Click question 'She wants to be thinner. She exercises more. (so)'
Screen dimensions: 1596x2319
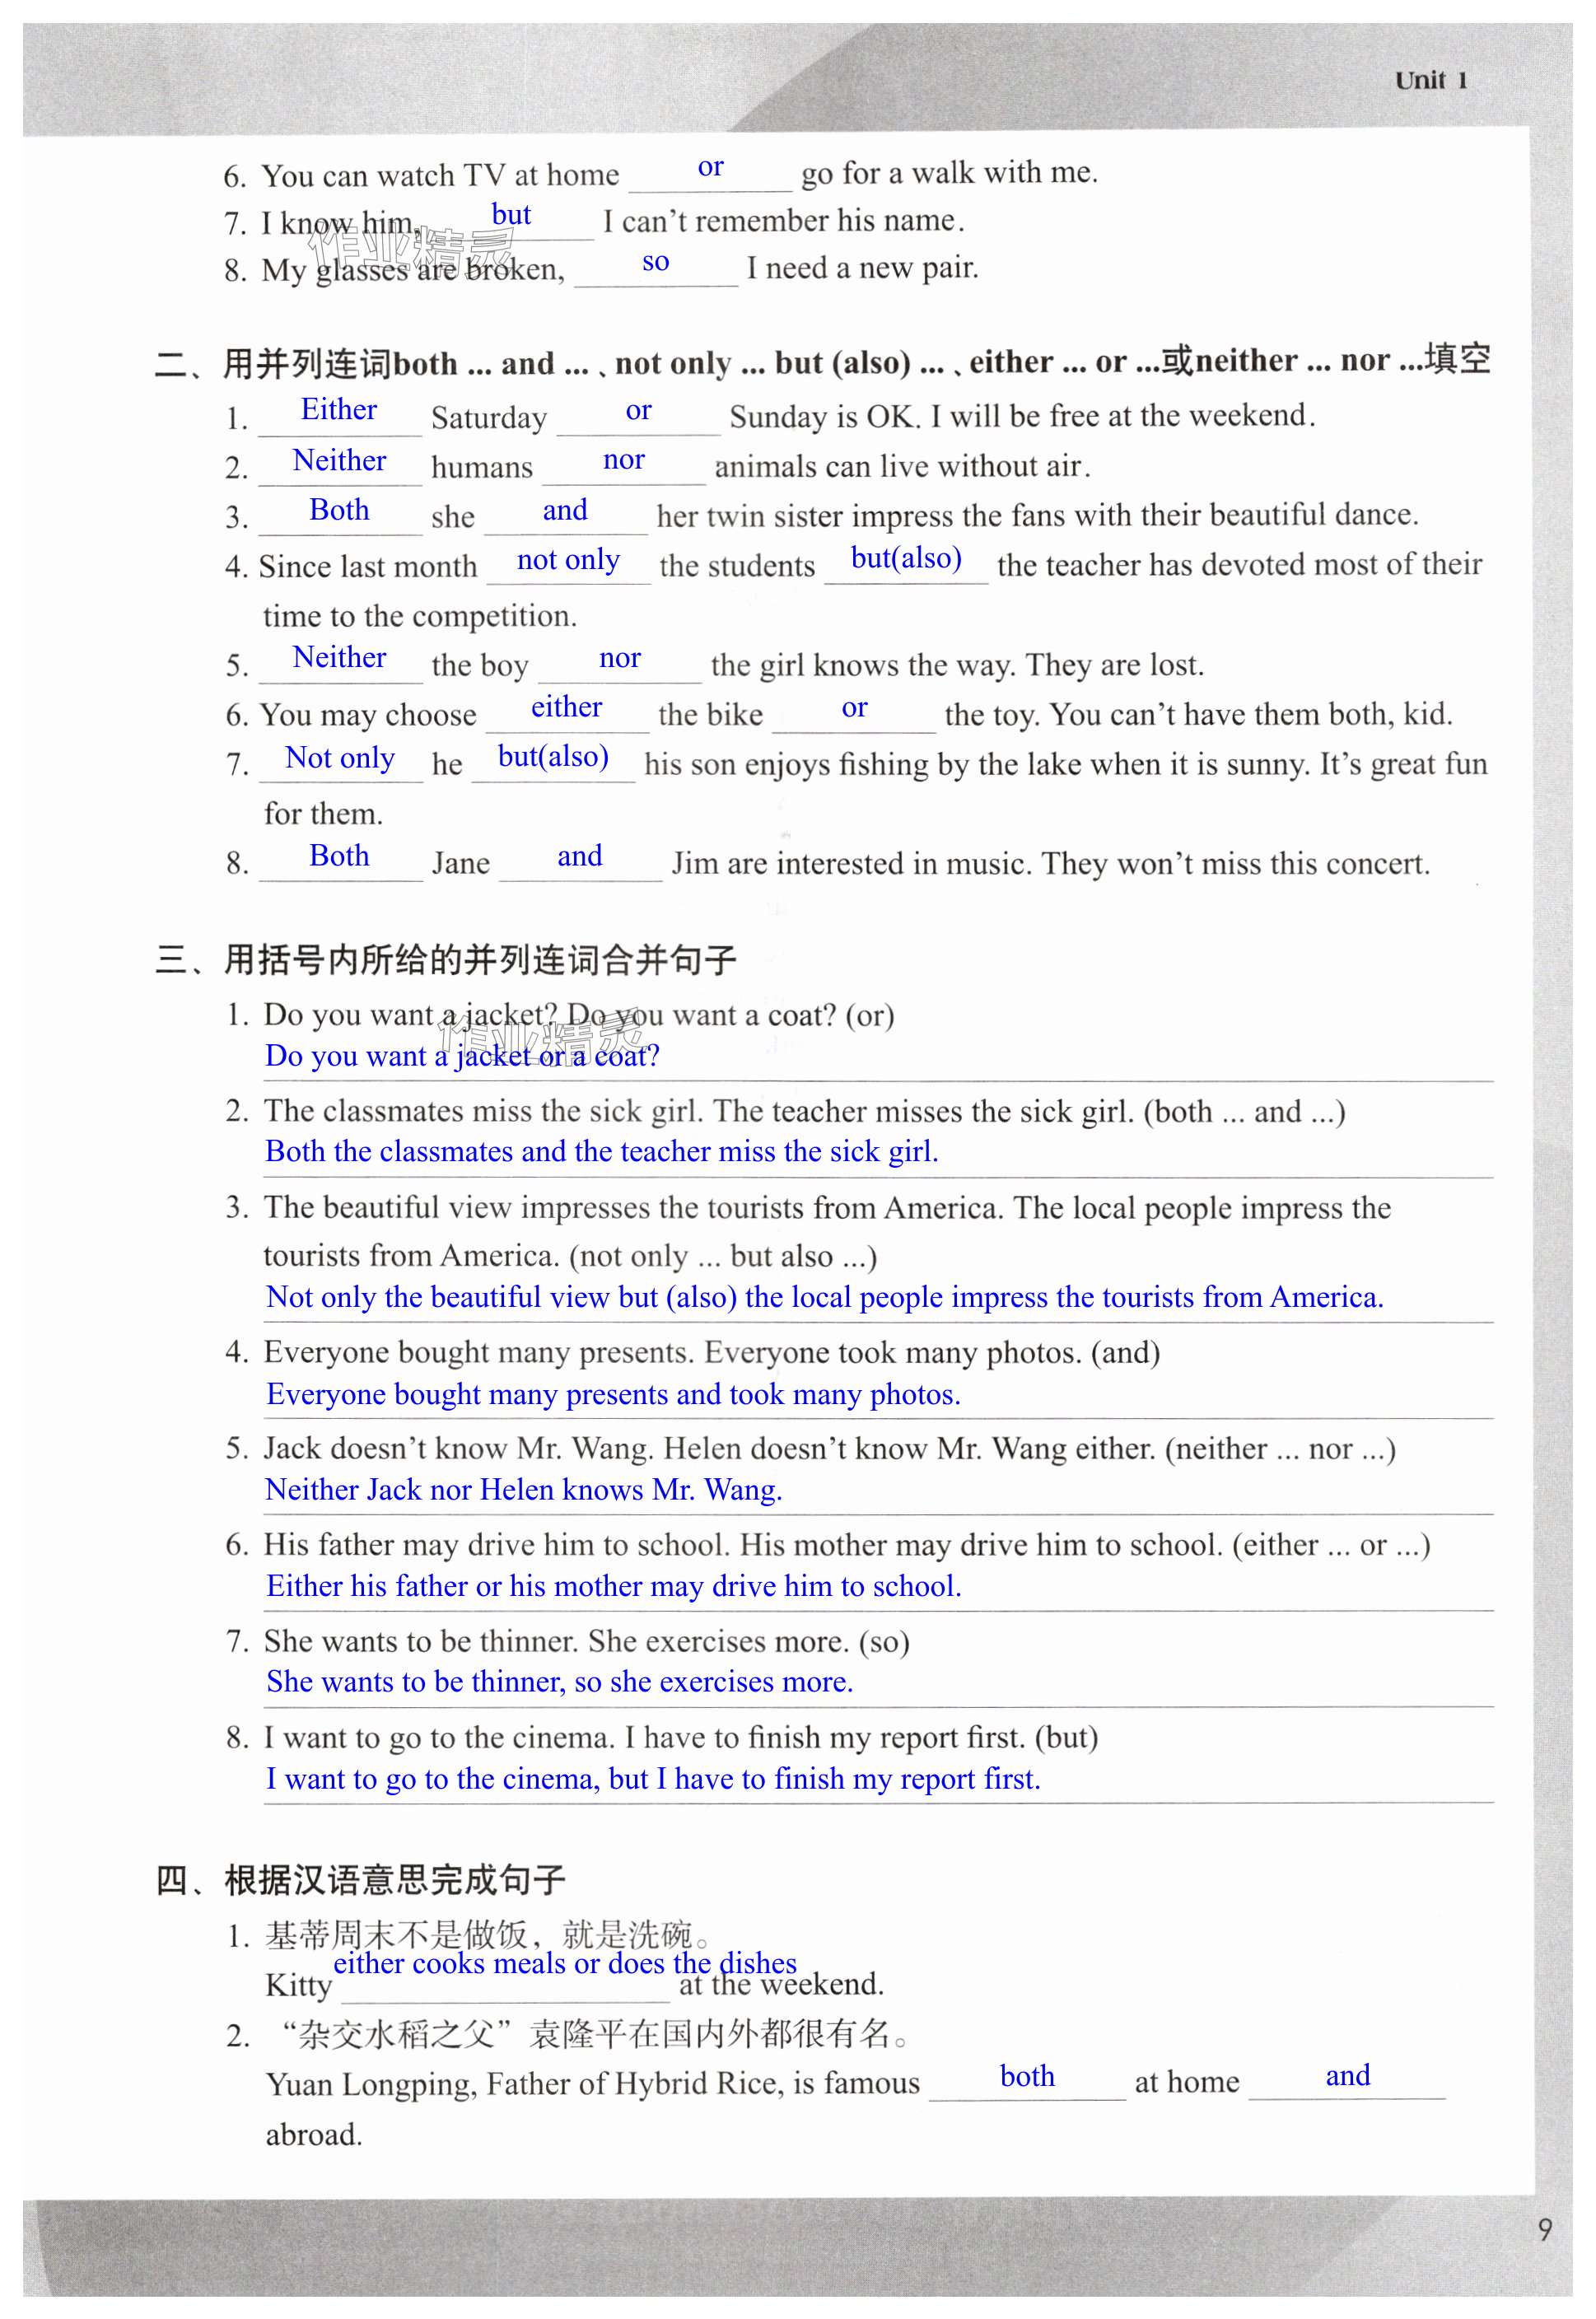(x=587, y=1642)
